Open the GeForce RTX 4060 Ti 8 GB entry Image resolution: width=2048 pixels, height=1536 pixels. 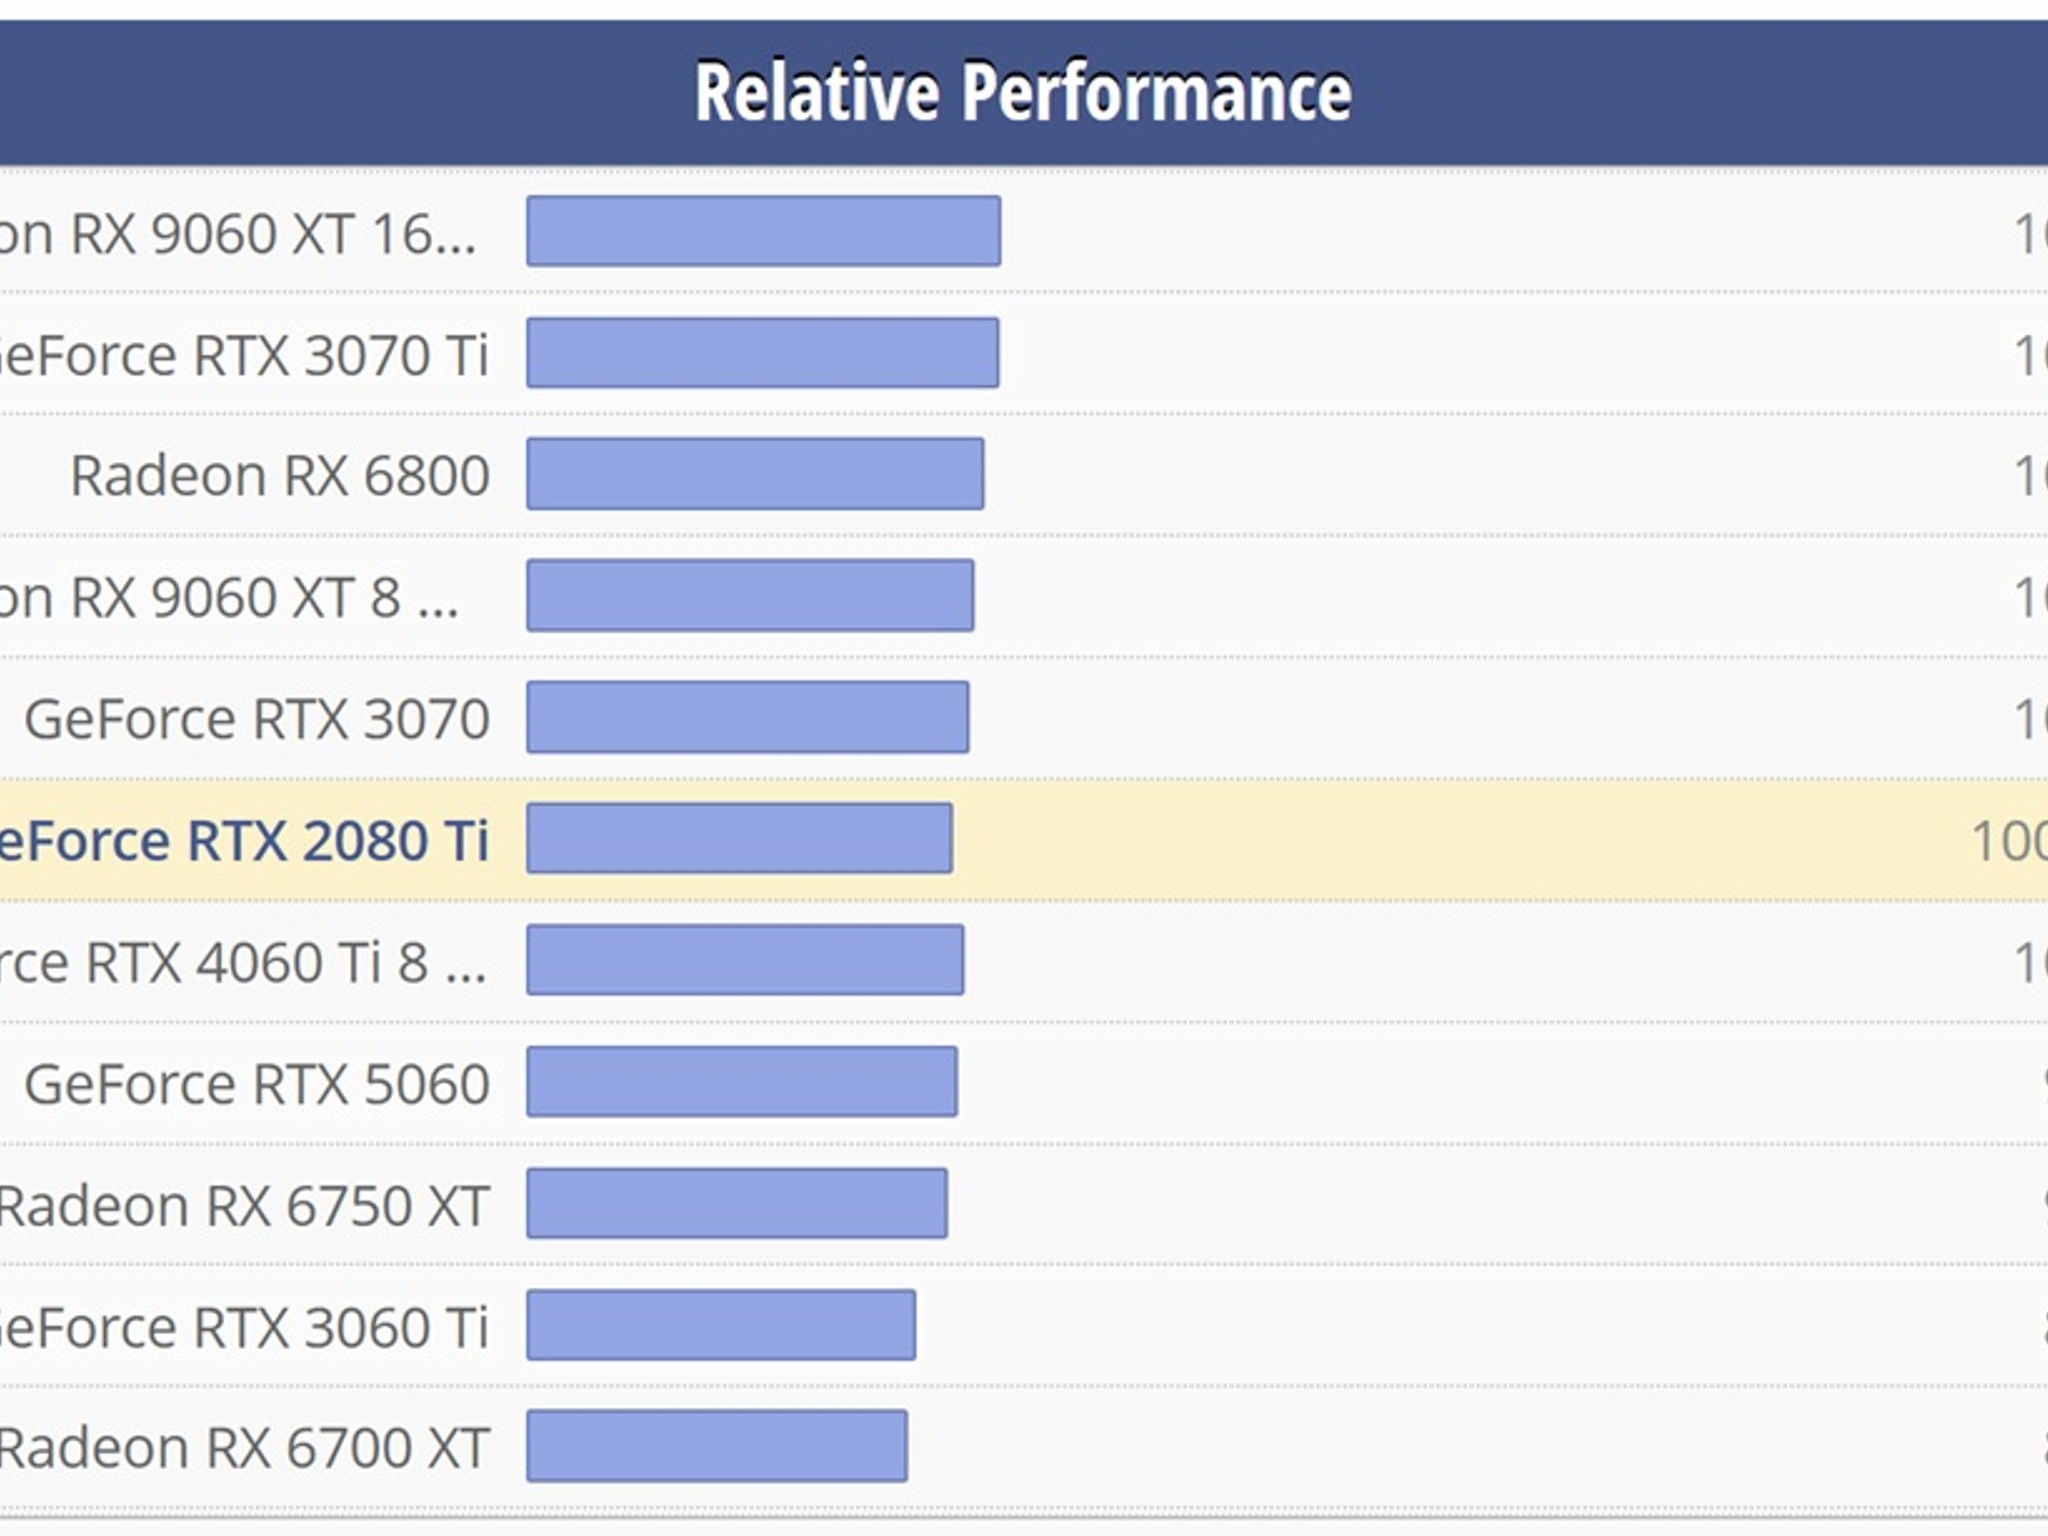243,963
